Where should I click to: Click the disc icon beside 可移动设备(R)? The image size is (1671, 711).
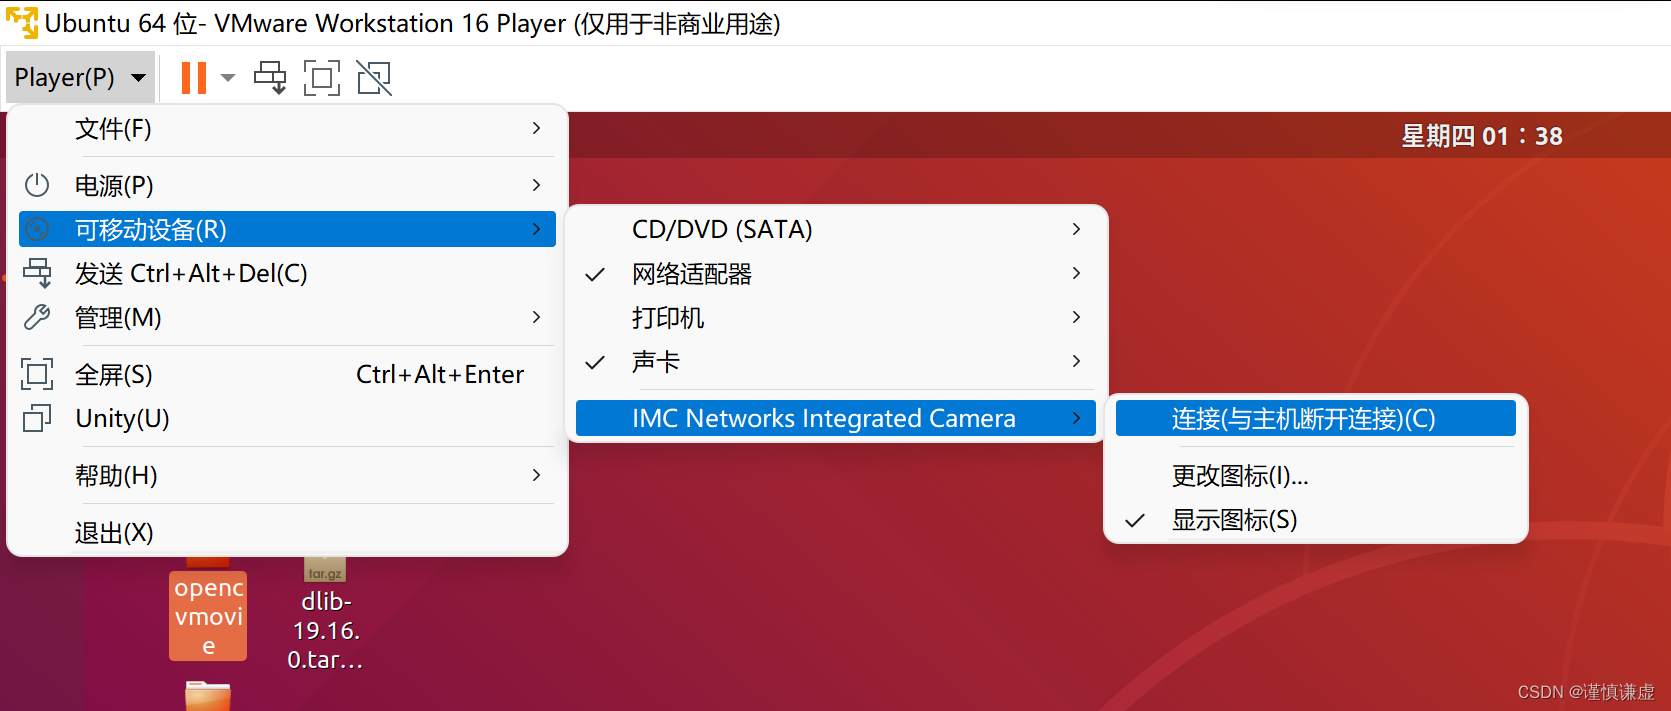point(37,229)
